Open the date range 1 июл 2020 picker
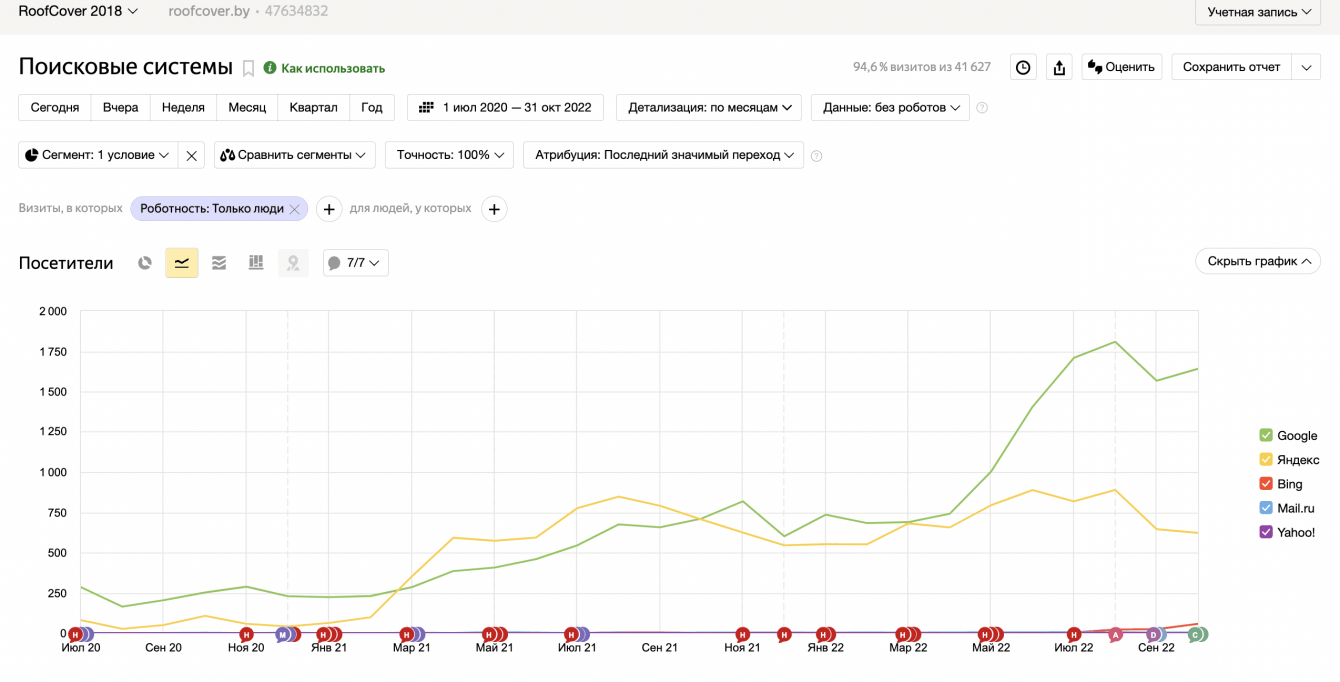Image resolution: width=1340 pixels, height=682 pixels. point(505,107)
